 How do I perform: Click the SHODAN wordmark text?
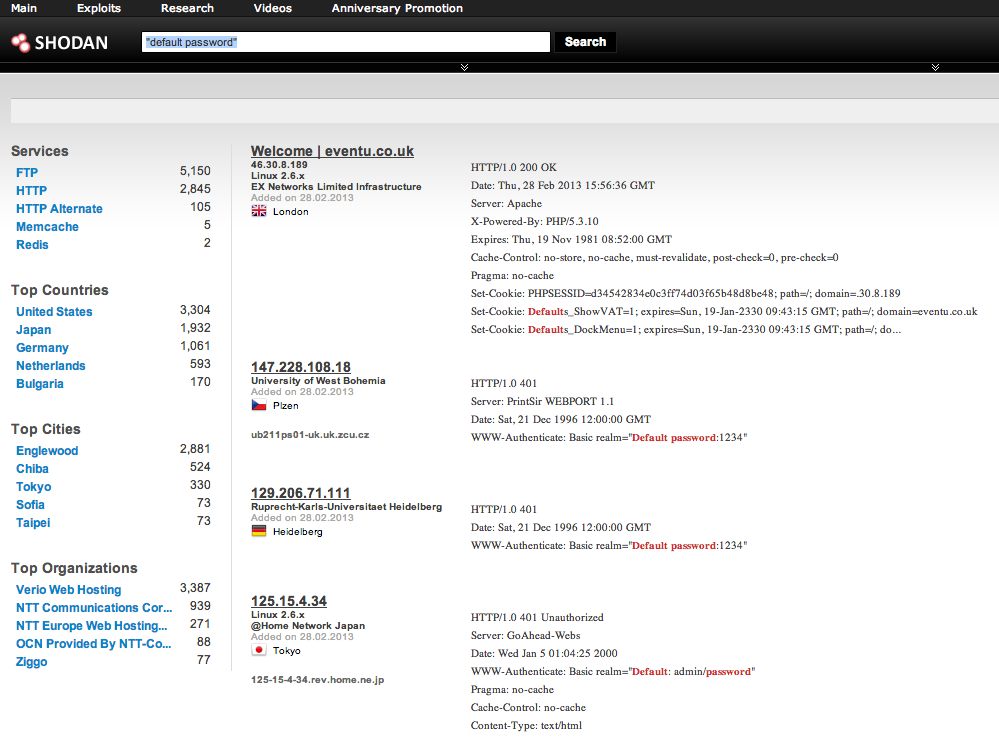point(71,43)
